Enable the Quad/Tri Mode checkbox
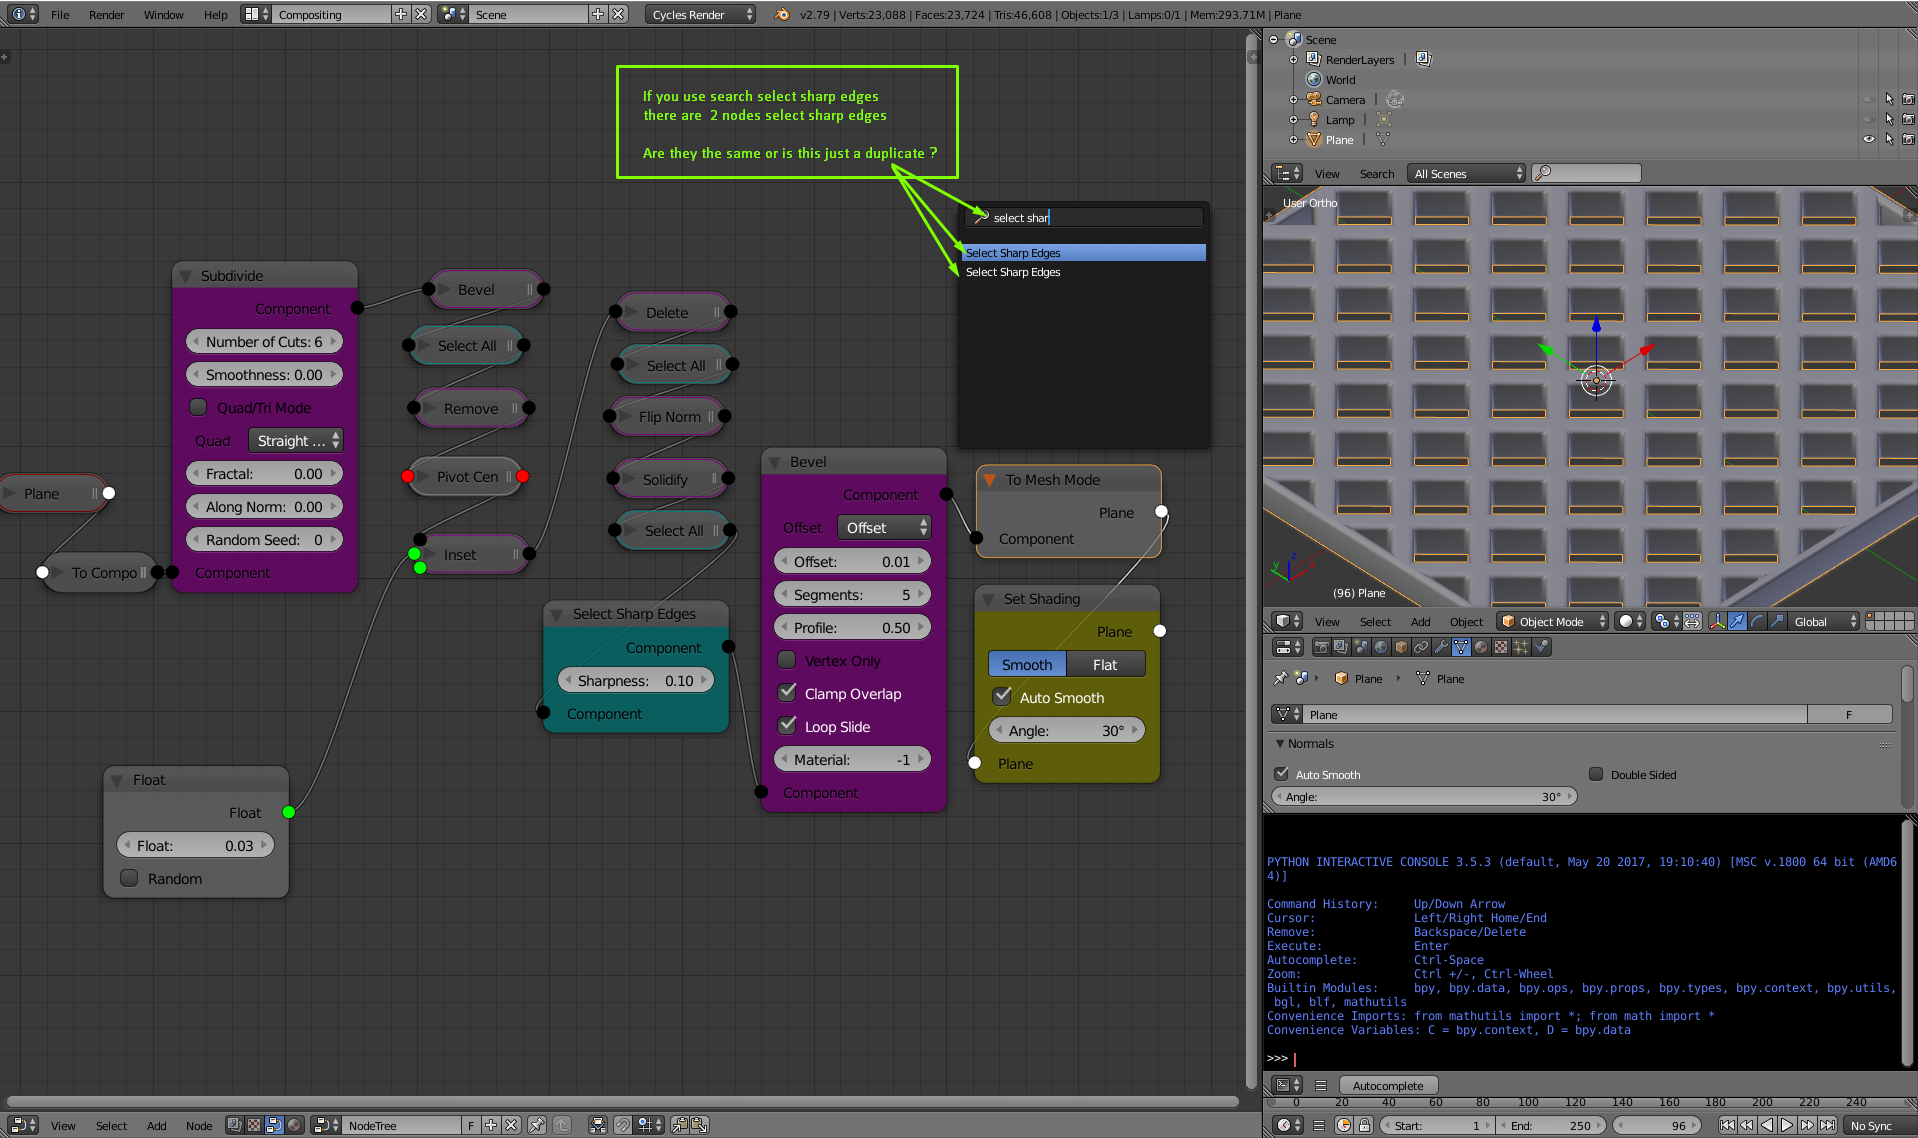This screenshot has width=1918, height=1138. point(198,407)
